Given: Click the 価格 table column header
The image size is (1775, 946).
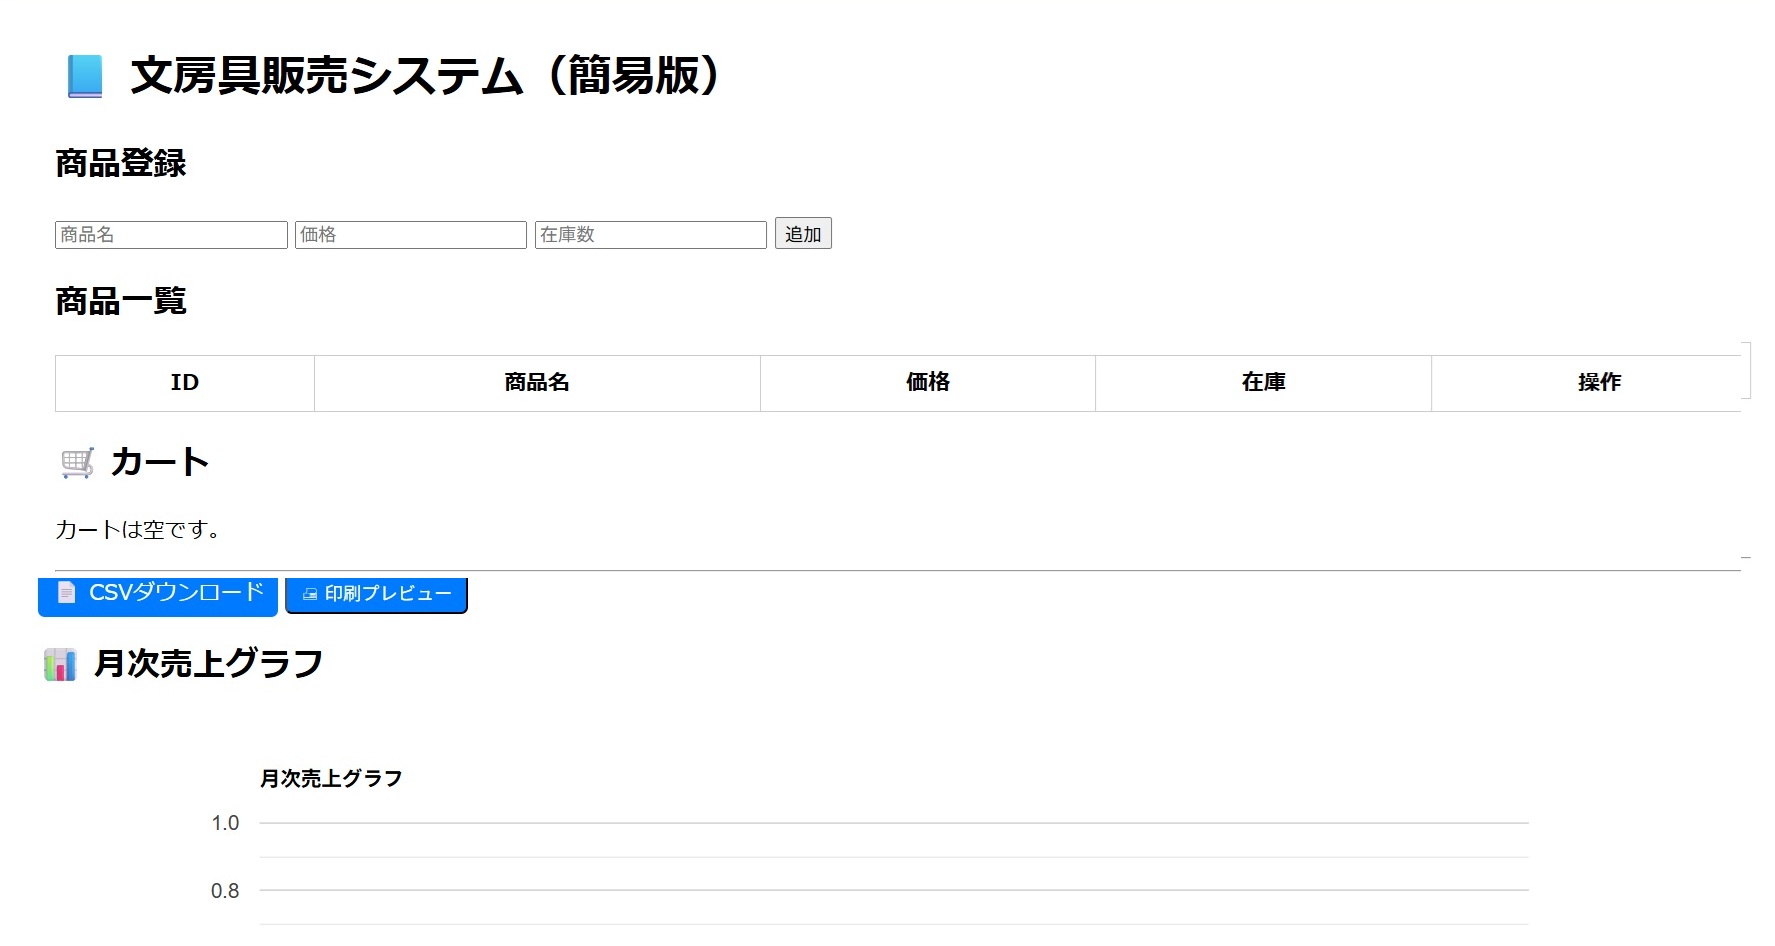Looking at the screenshot, I should (927, 383).
